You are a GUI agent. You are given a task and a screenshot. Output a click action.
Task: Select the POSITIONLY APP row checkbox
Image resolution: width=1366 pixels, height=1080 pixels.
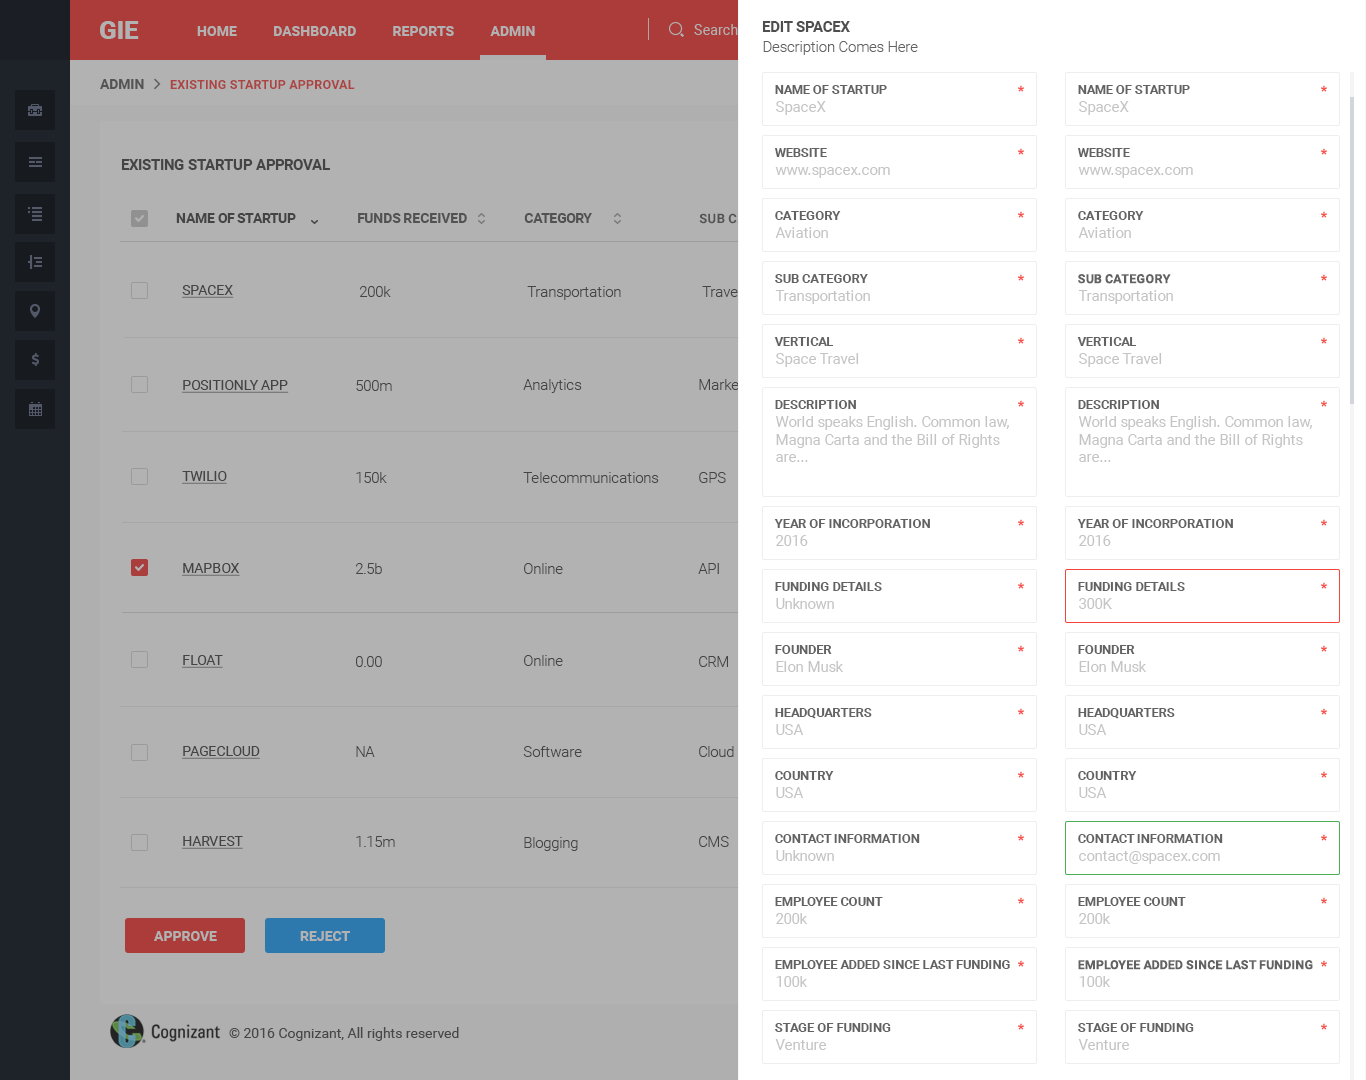139,385
